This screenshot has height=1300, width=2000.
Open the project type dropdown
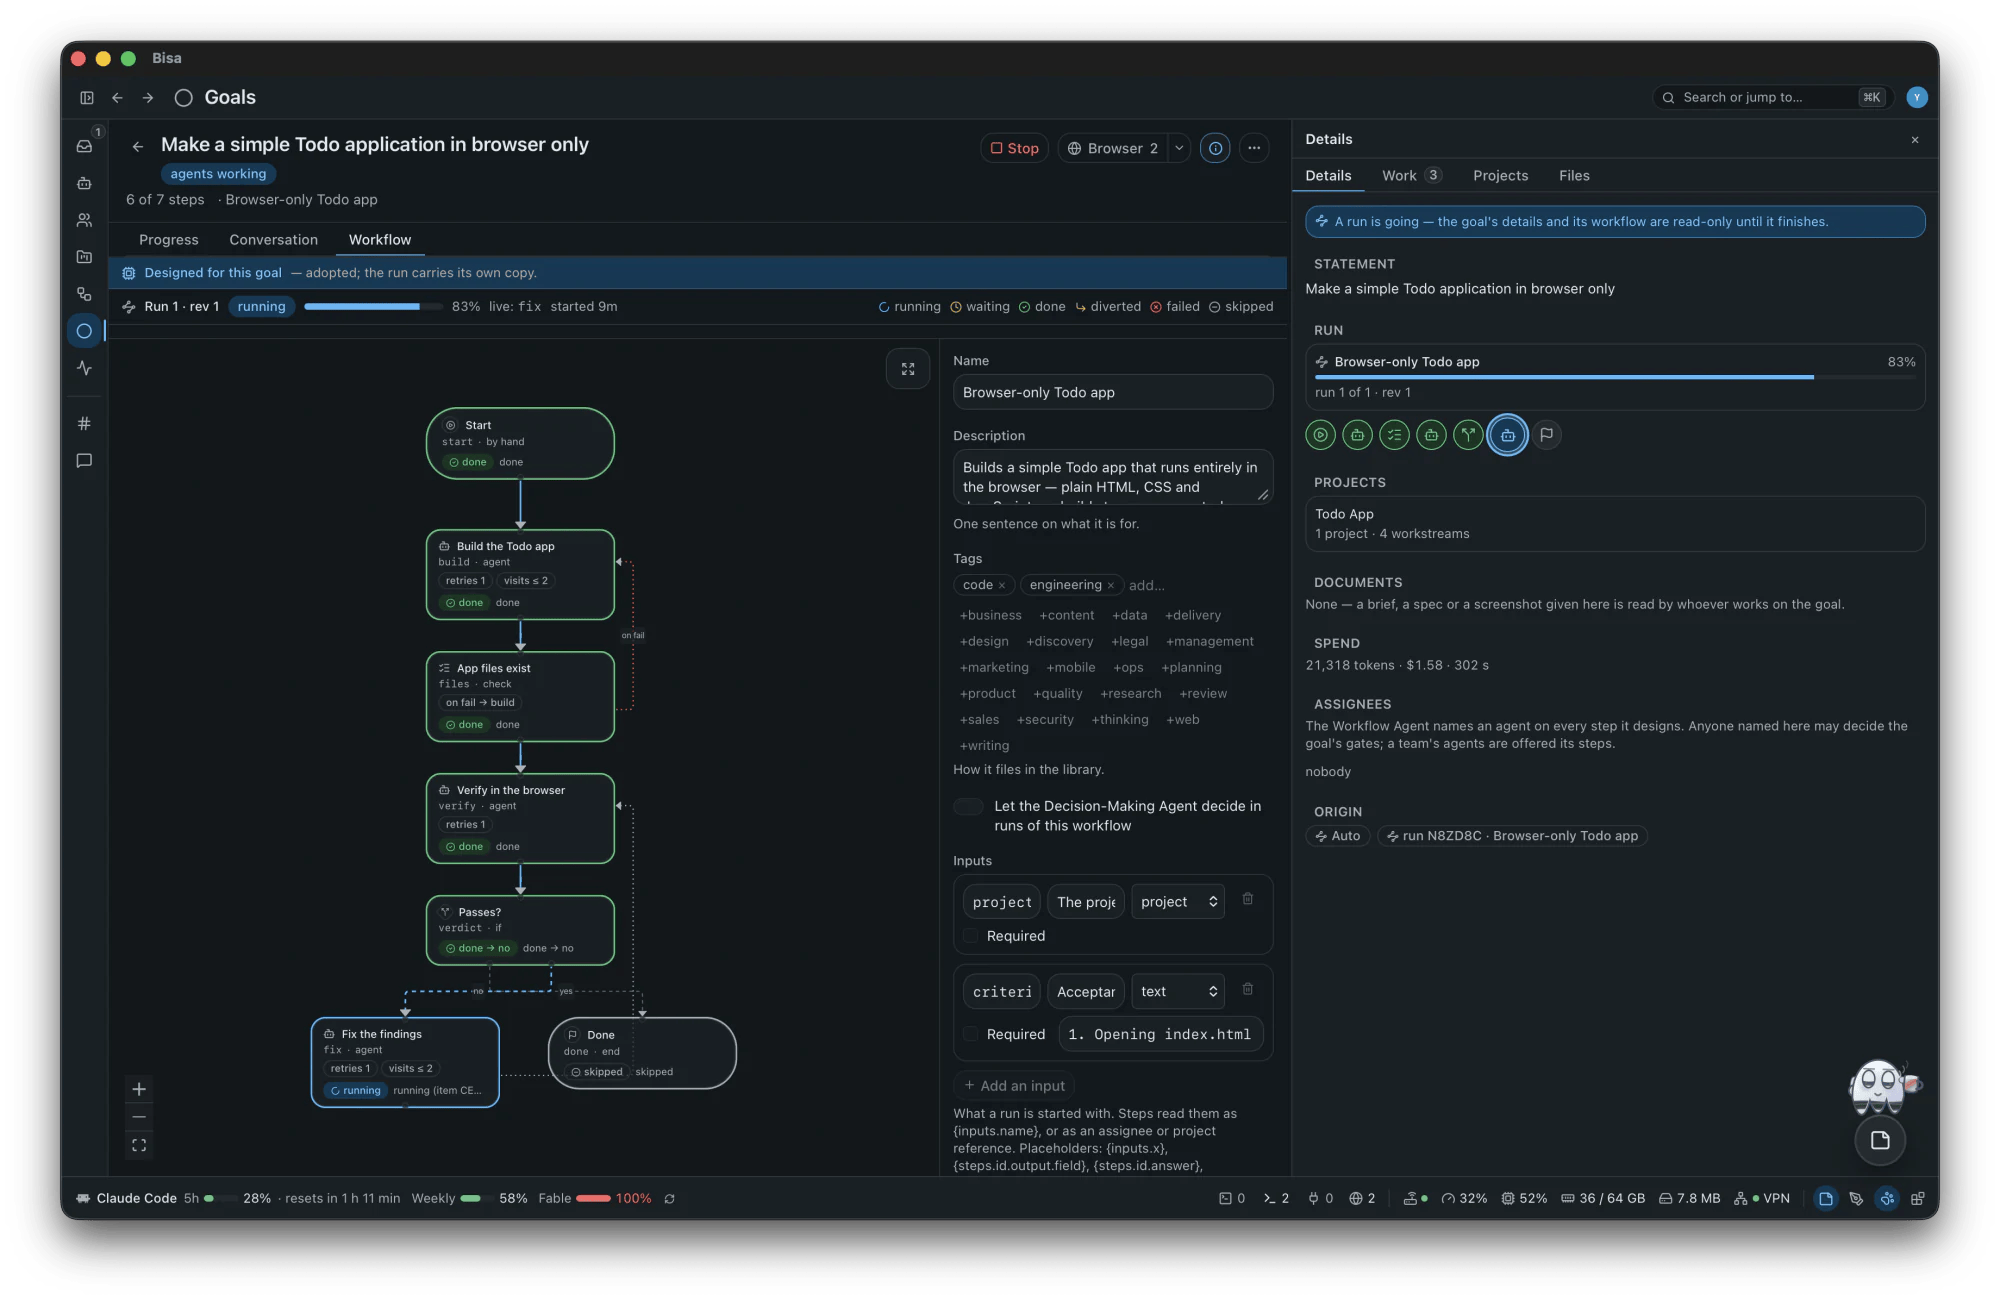pos(1178,902)
